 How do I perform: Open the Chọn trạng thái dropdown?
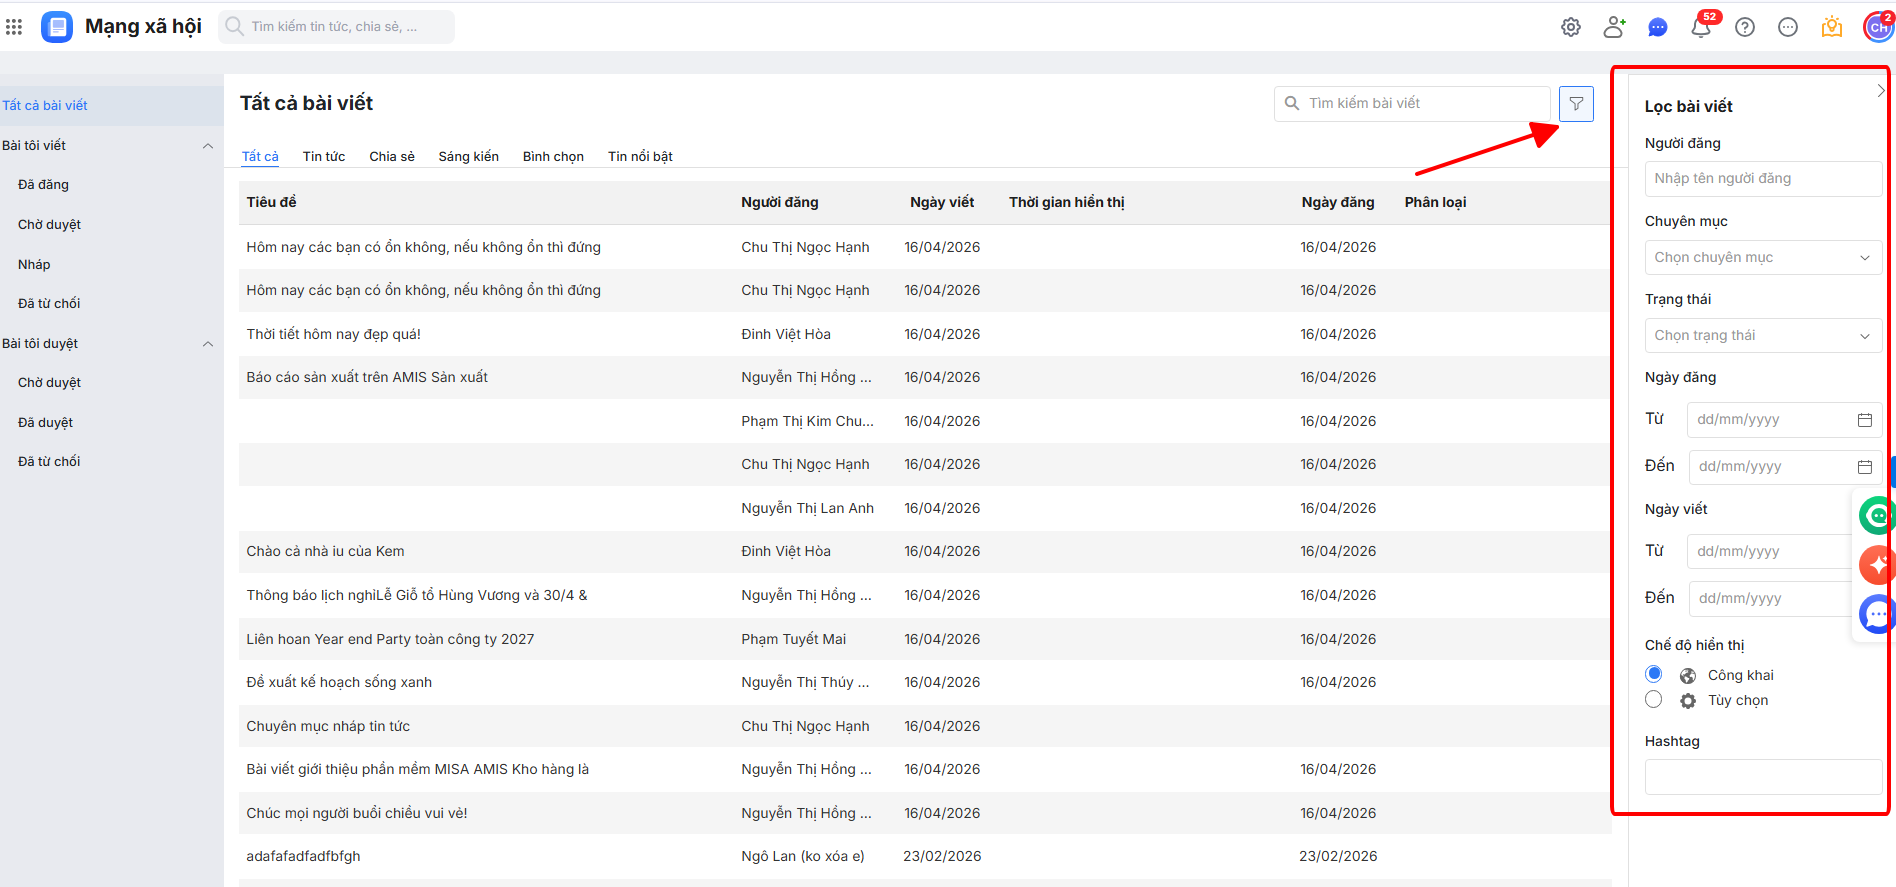(1762, 336)
